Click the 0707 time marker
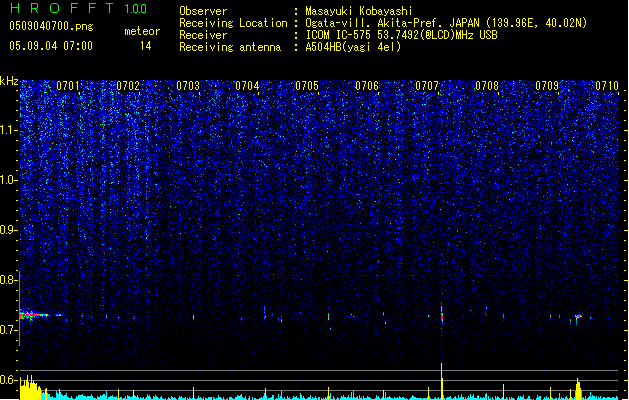629x400 pixels. [x=427, y=85]
